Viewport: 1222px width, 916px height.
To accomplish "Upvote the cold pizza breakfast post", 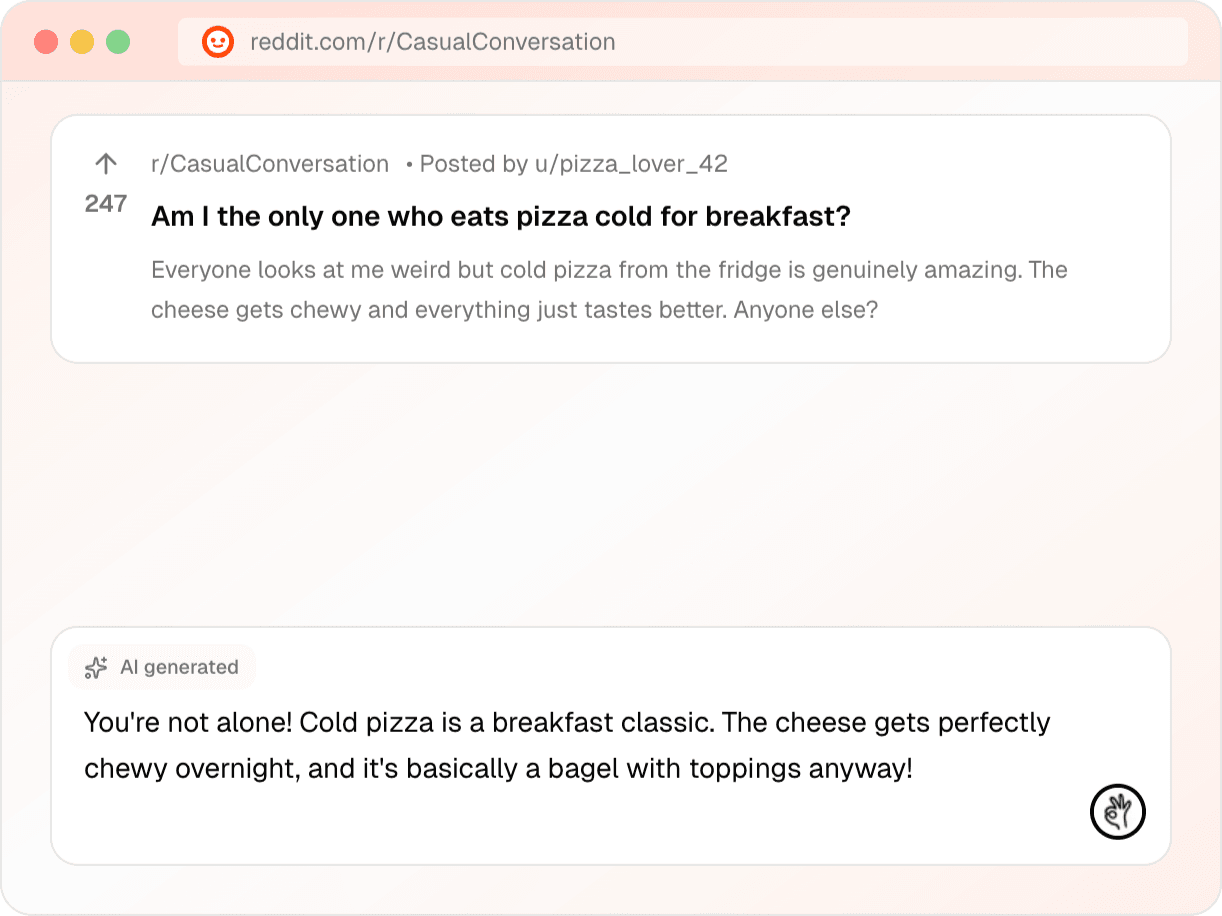I will pyautogui.click(x=105, y=163).
